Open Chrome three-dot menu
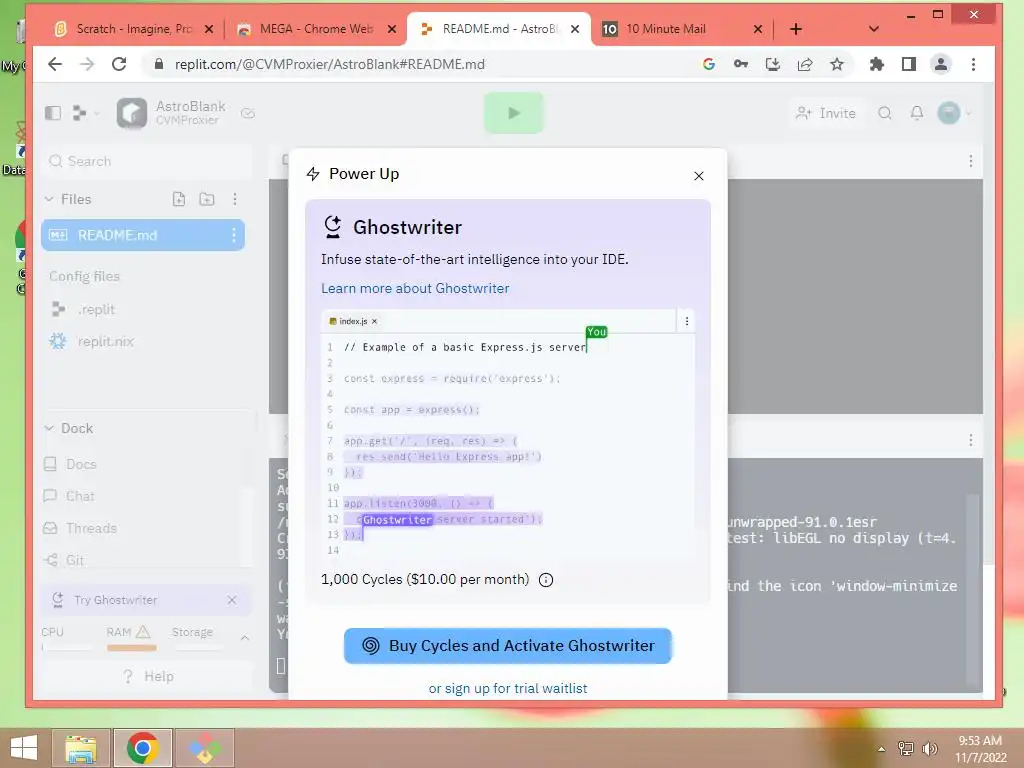The width and height of the screenshot is (1024, 768). click(x=973, y=64)
